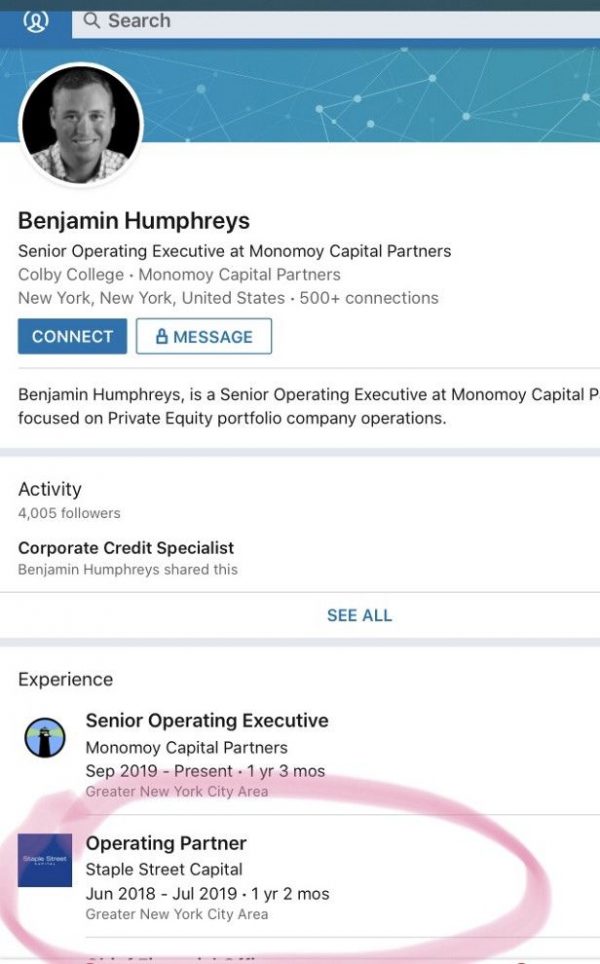Open Colby College education link
This screenshot has height=964, width=600.
[71, 274]
